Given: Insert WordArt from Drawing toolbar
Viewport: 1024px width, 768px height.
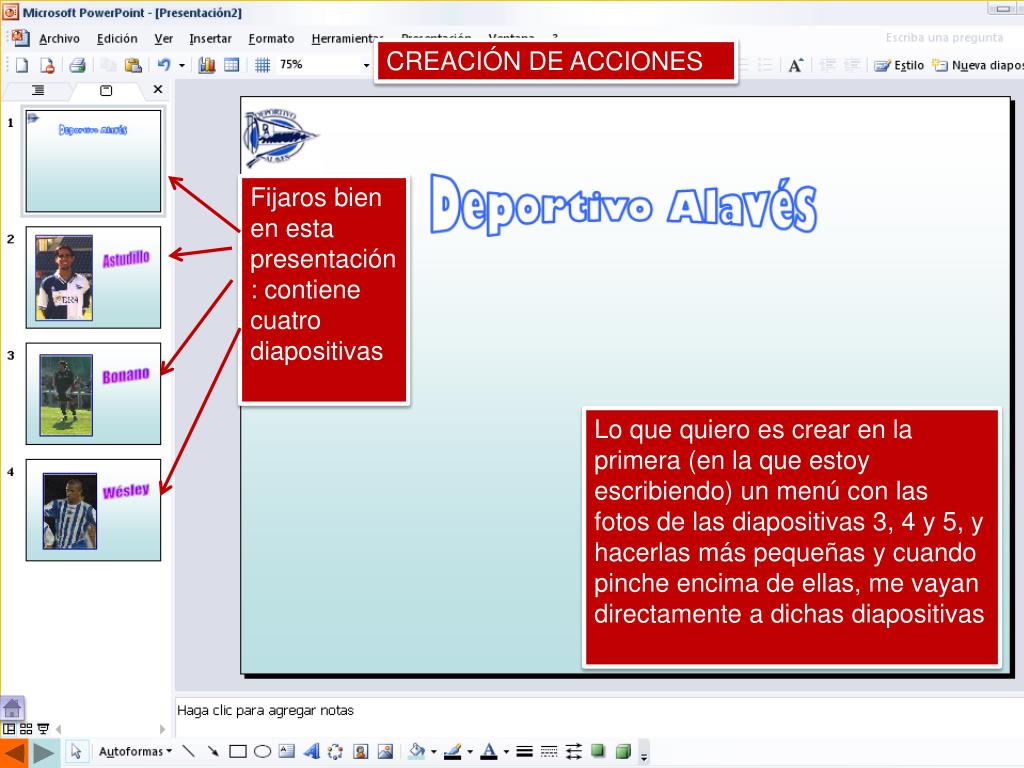Looking at the screenshot, I should tap(312, 751).
